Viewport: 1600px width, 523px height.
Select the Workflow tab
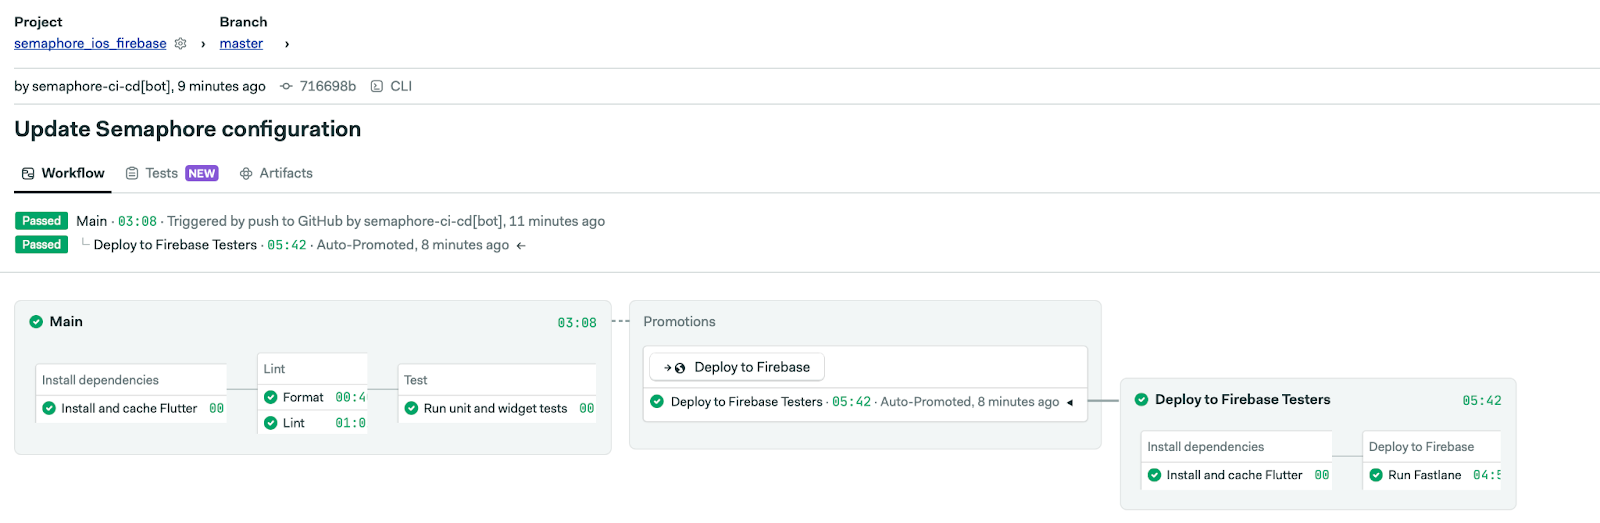pyautogui.click(x=63, y=173)
